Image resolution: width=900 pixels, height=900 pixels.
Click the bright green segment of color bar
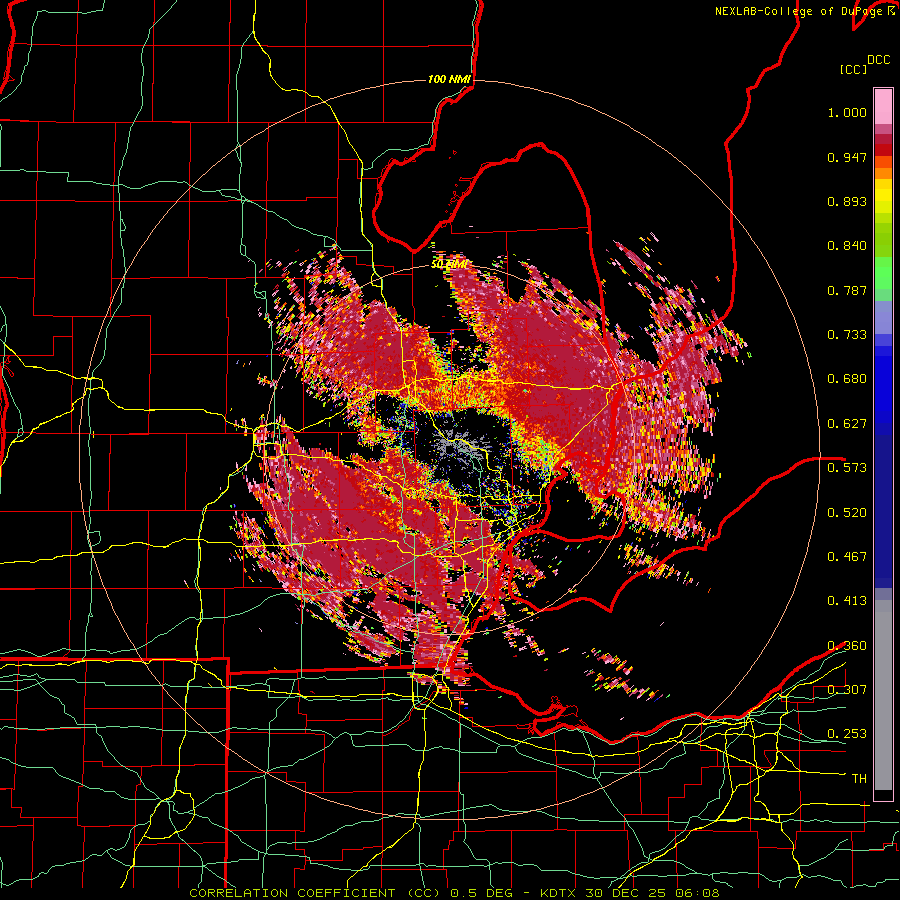point(883,272)
